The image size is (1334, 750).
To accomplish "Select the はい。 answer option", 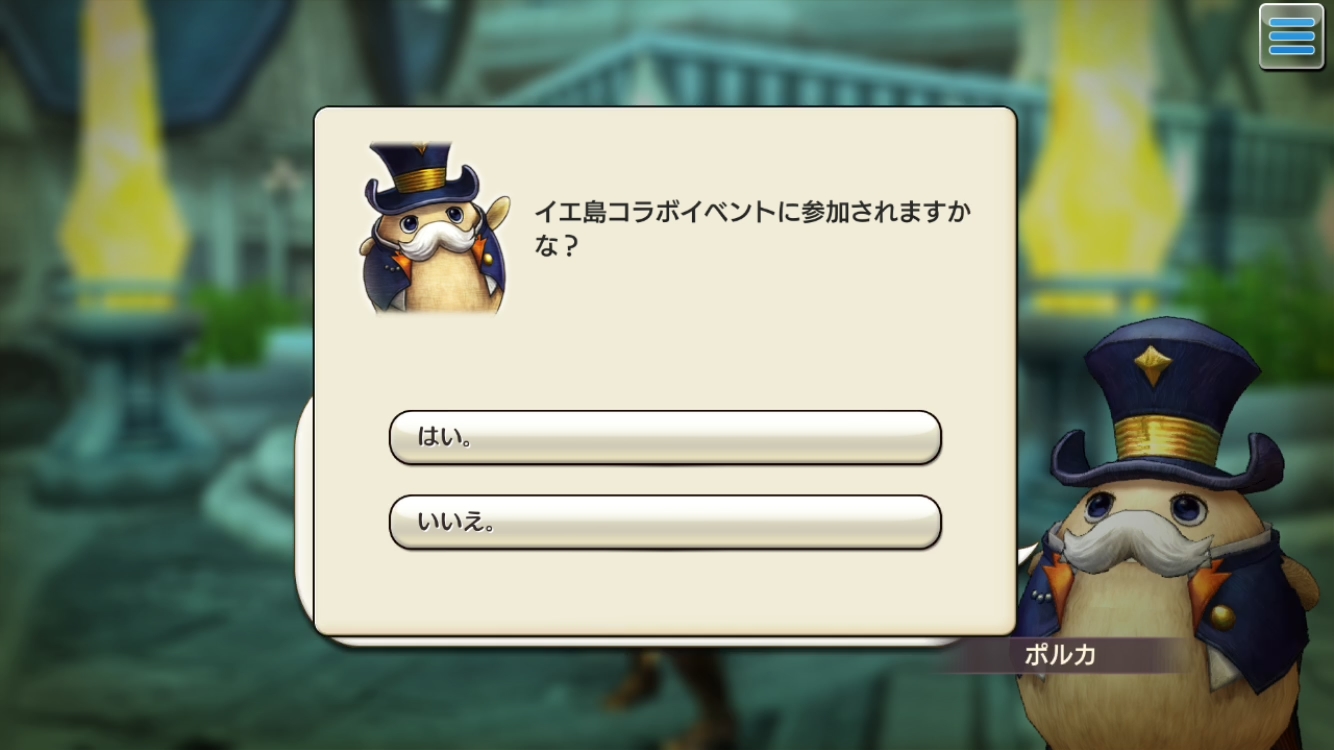I will pos(665,437).
